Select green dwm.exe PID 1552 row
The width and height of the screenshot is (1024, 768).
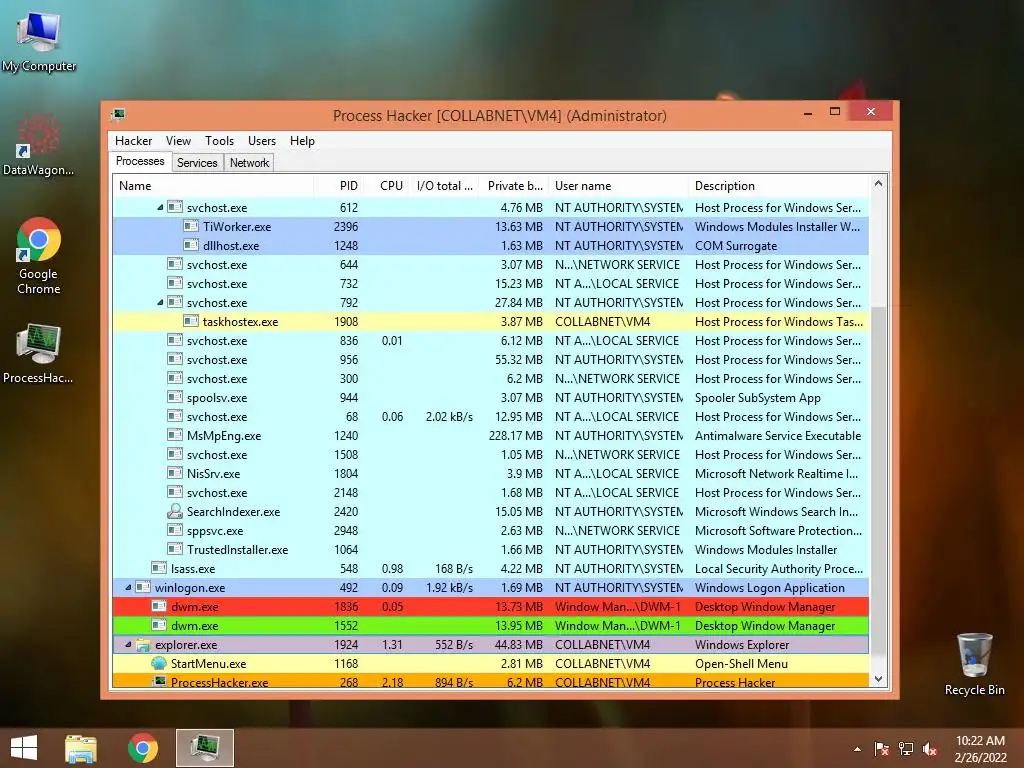click(x=491, y=626)
